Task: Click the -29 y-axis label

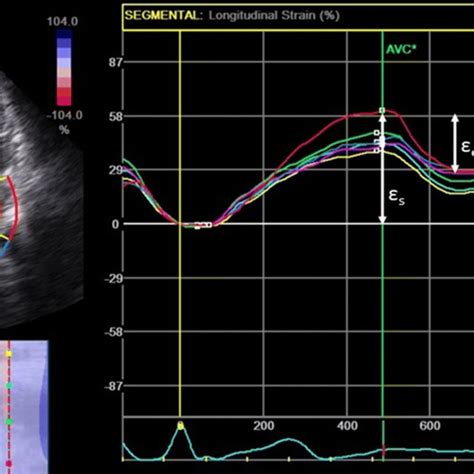Action: tap(114, 279)
